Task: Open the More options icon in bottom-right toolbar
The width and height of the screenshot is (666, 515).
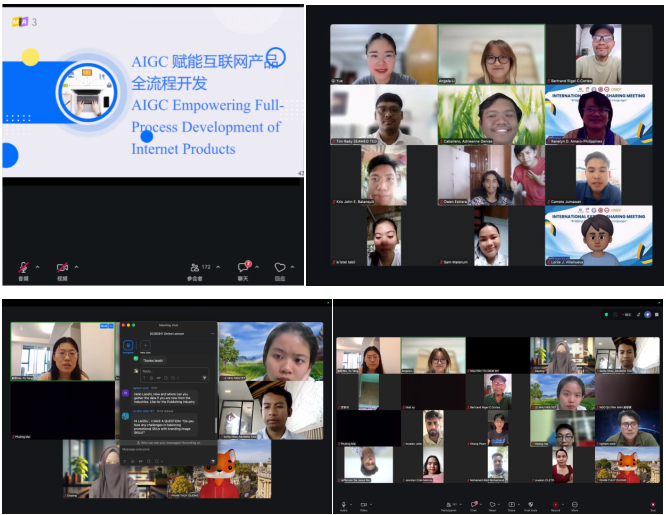Action: 575,504
